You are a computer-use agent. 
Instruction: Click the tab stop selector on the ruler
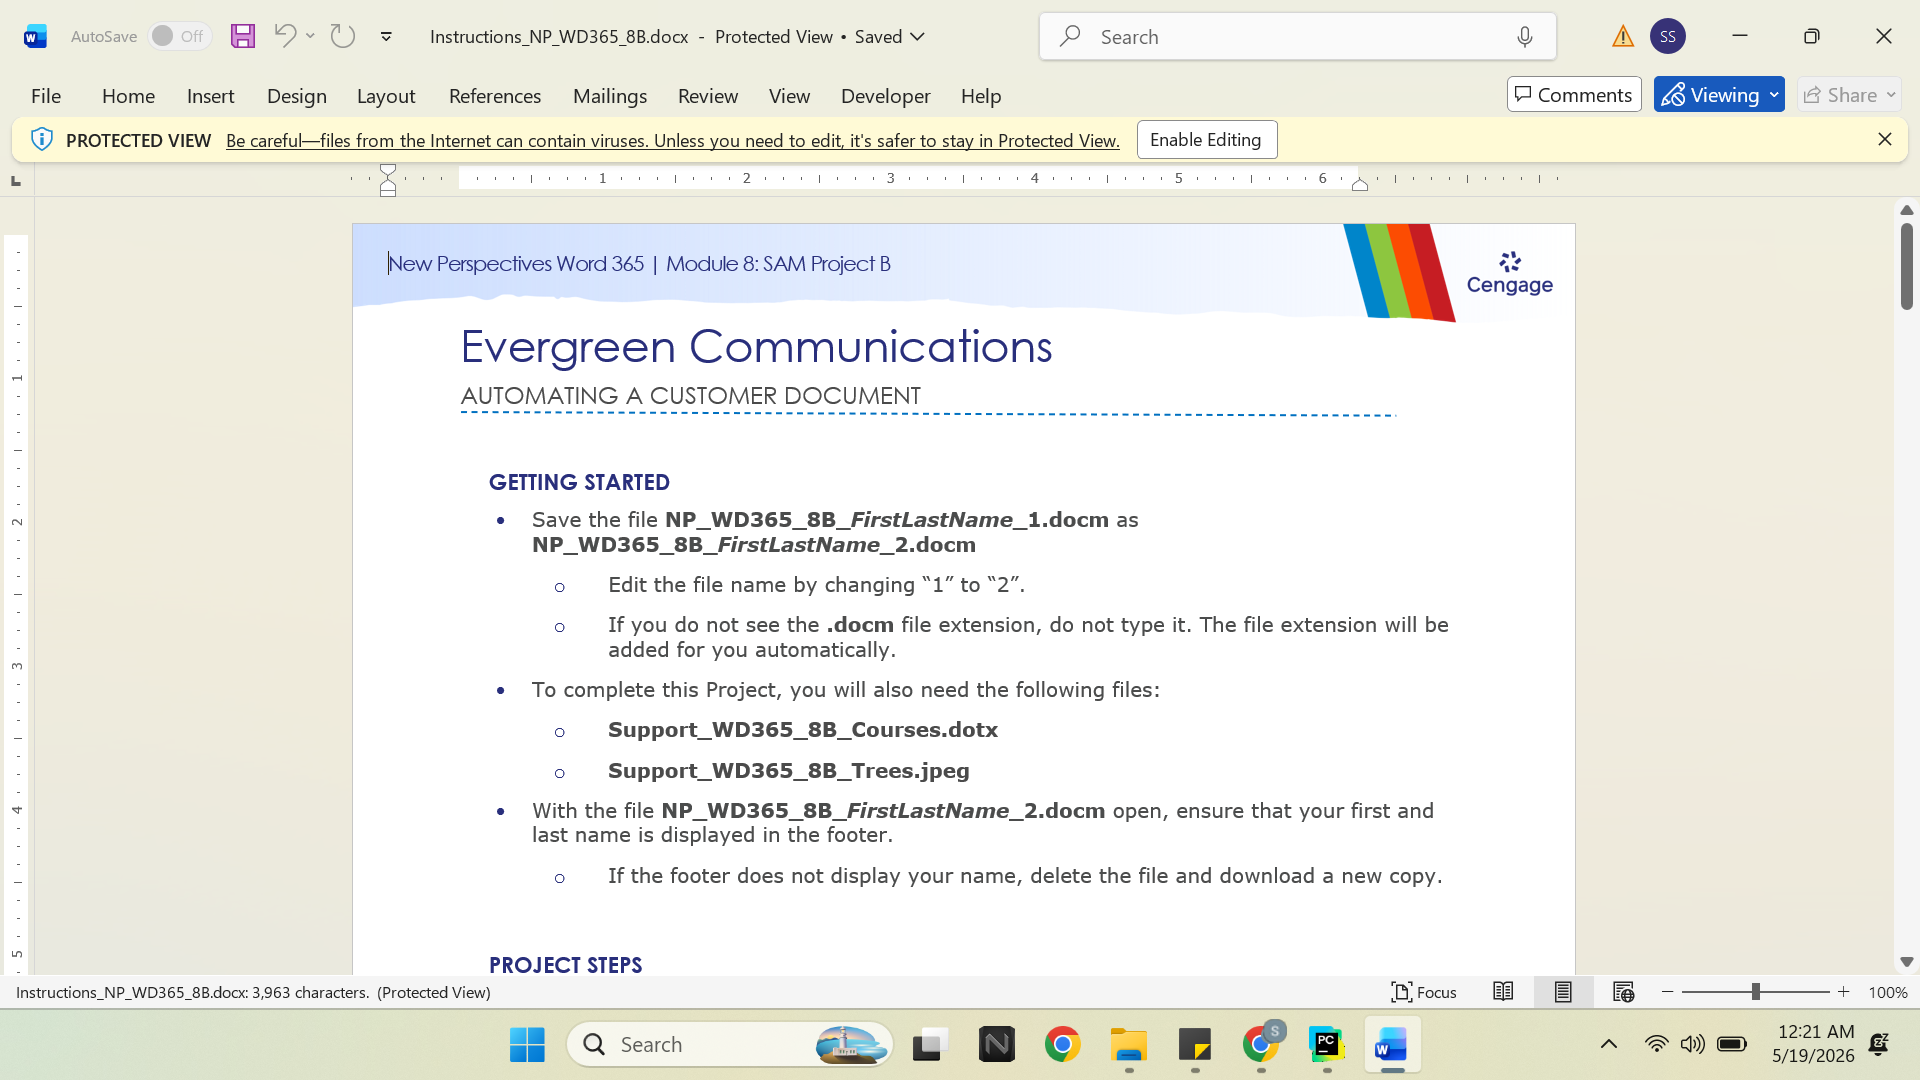pos(15,181)
